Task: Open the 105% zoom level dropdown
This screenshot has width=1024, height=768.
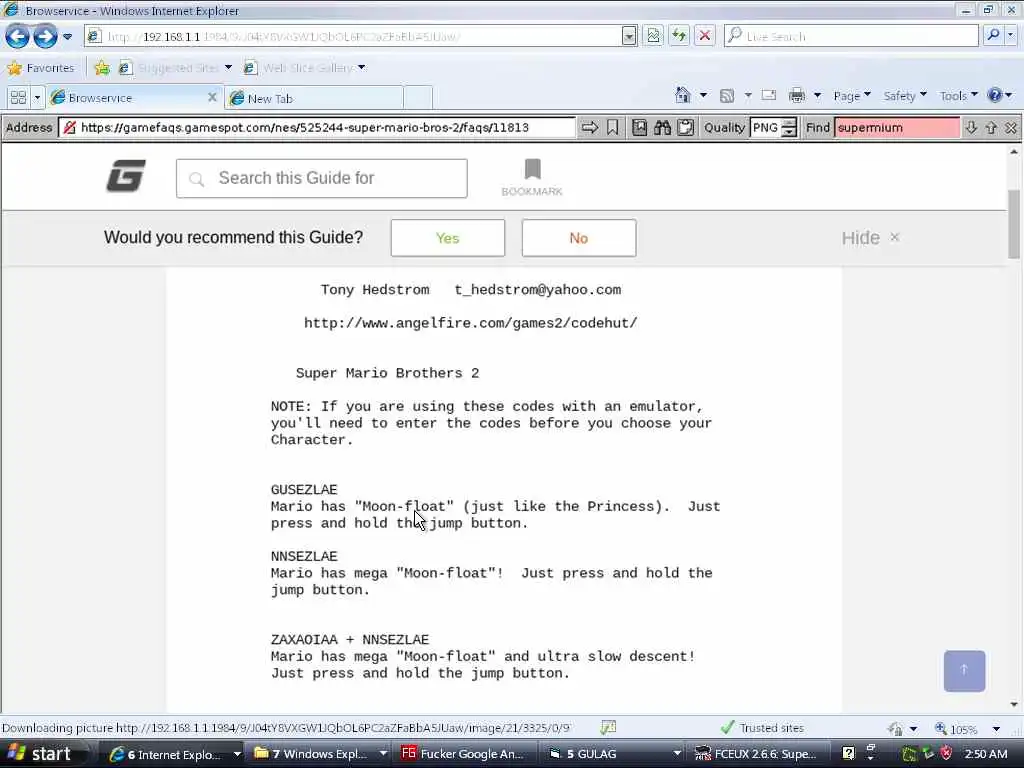Action: (x=996, y=729)
